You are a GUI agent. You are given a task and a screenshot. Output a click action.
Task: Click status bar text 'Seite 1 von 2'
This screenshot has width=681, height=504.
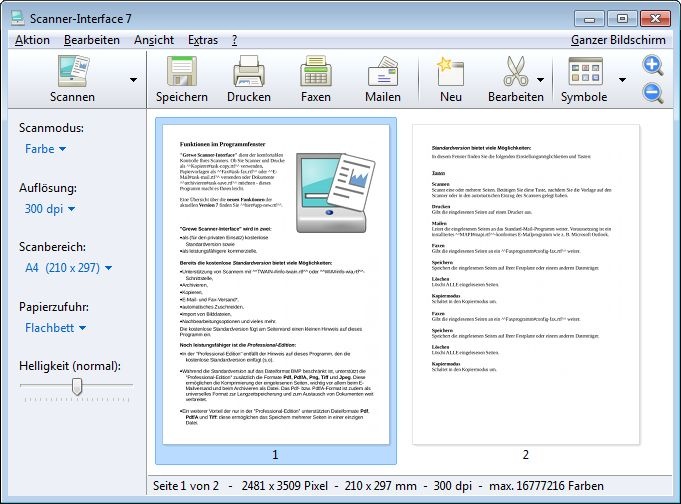(186, 486)
